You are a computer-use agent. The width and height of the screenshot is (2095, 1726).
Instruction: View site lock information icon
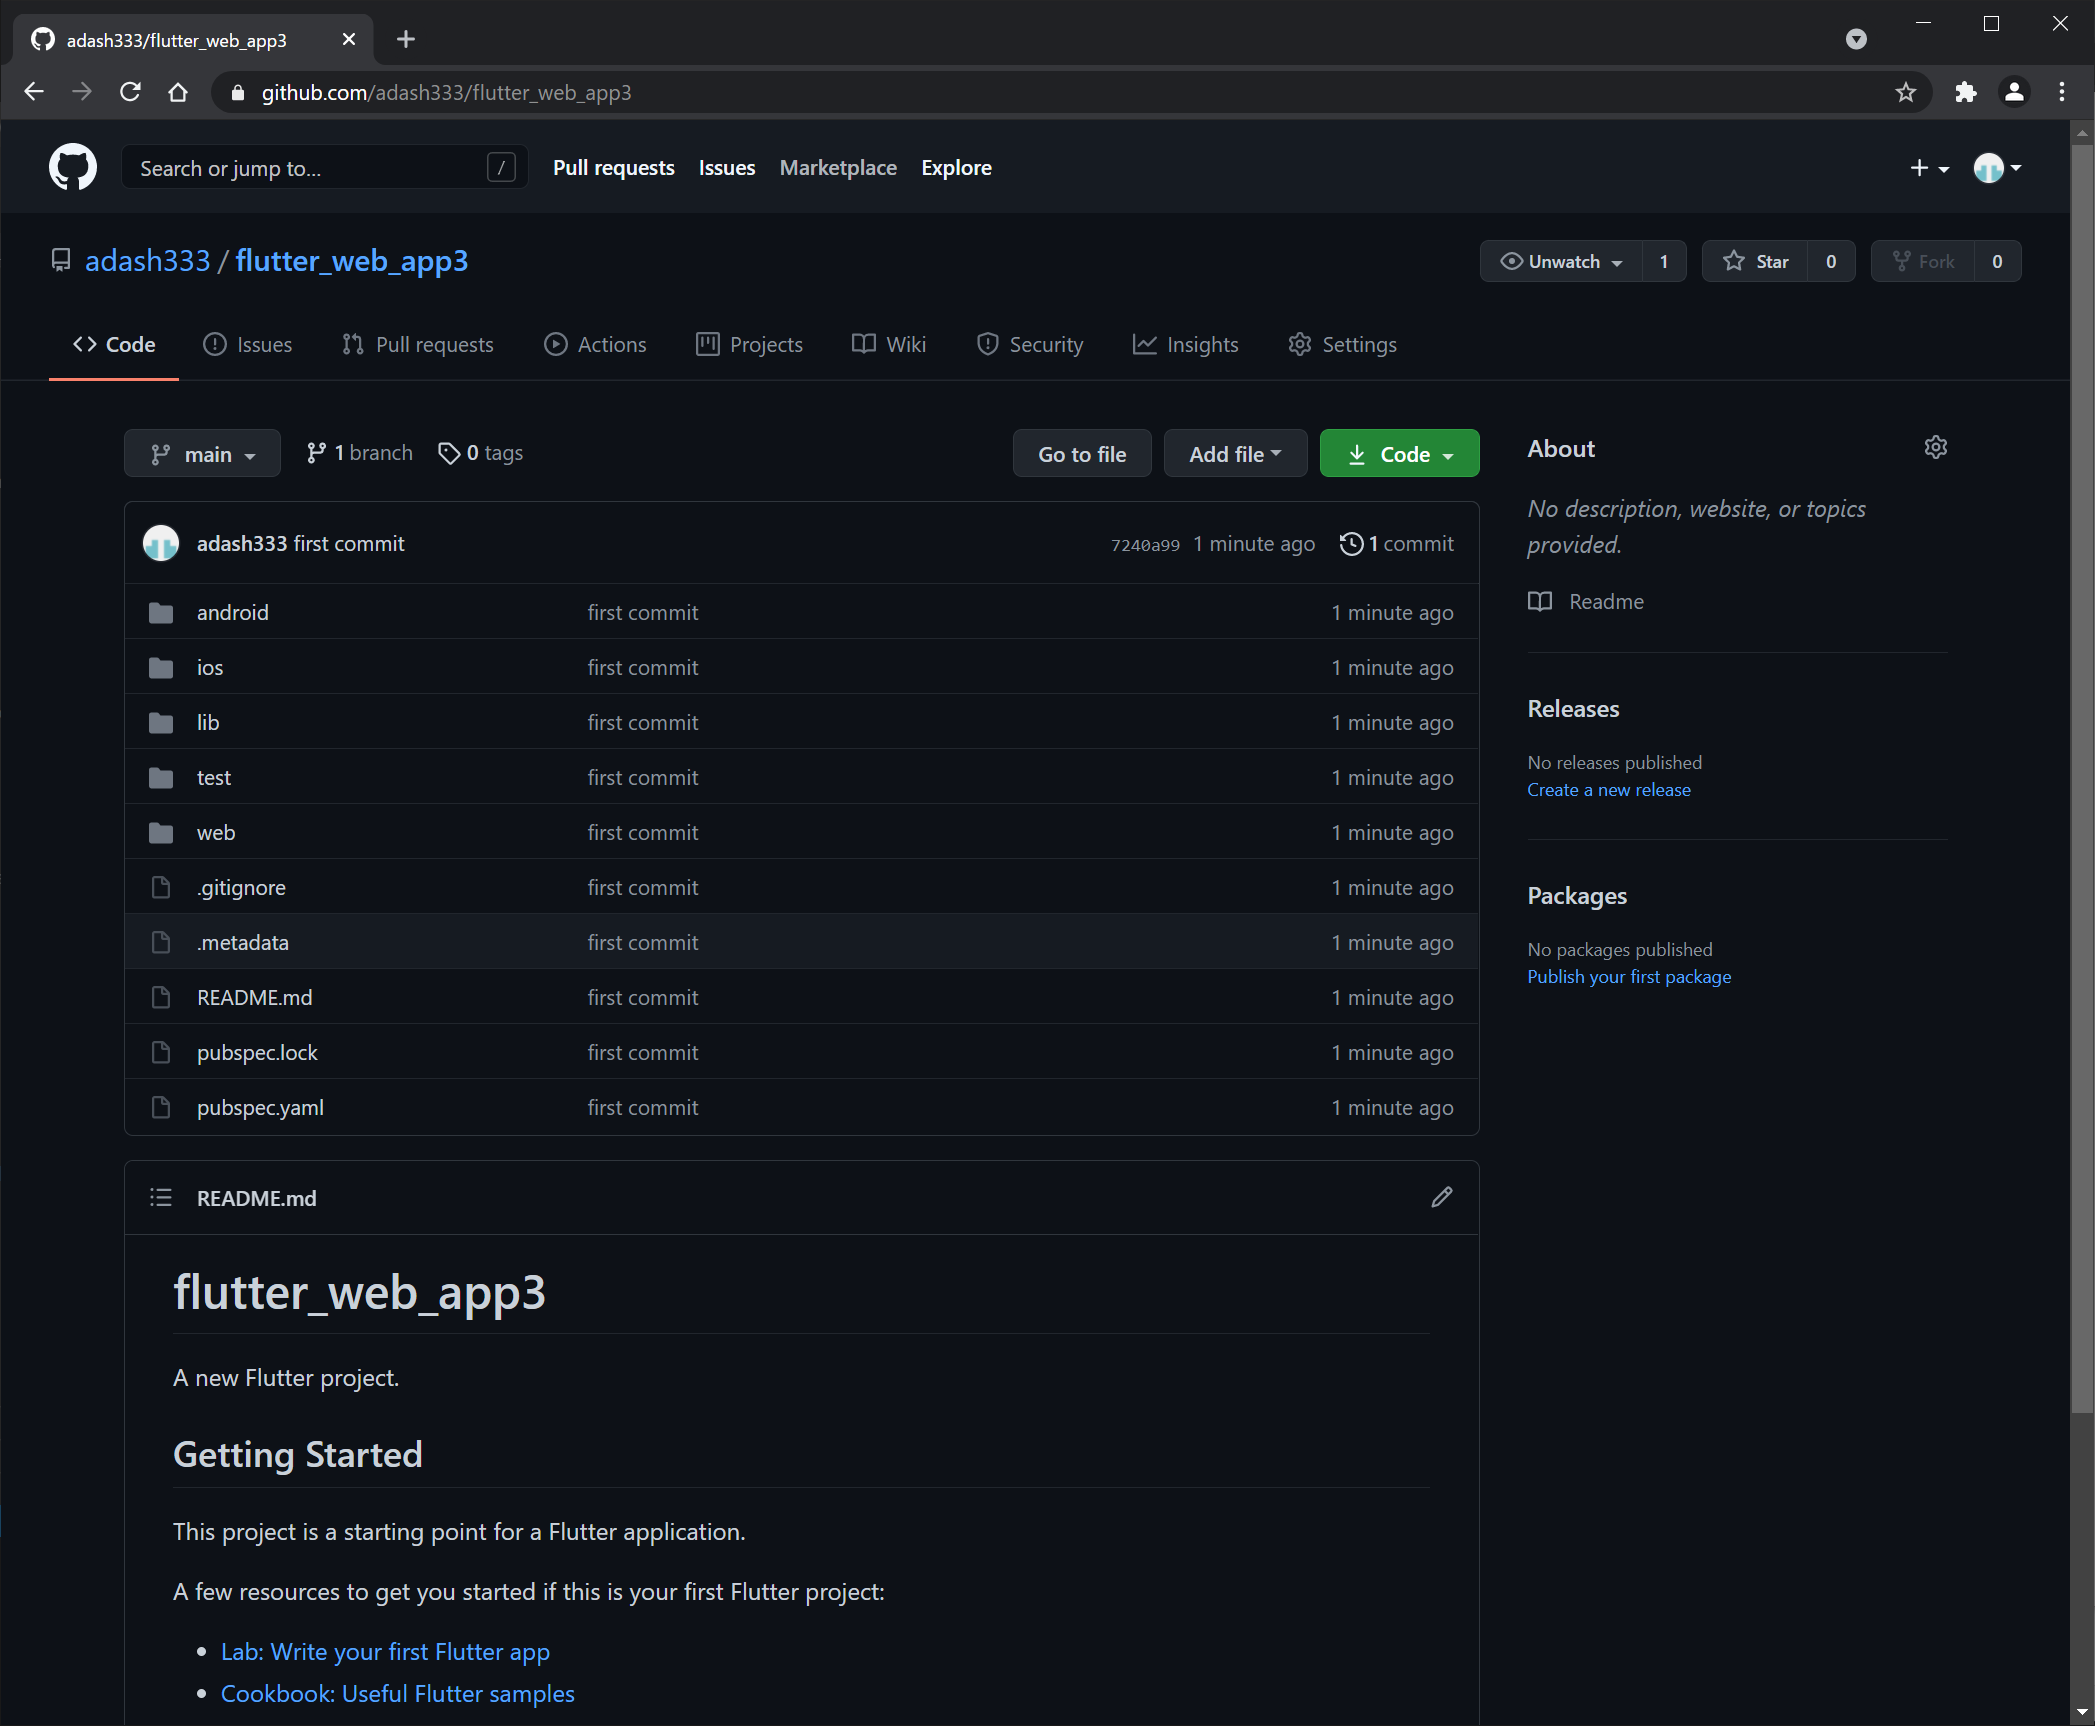point(237,92)
